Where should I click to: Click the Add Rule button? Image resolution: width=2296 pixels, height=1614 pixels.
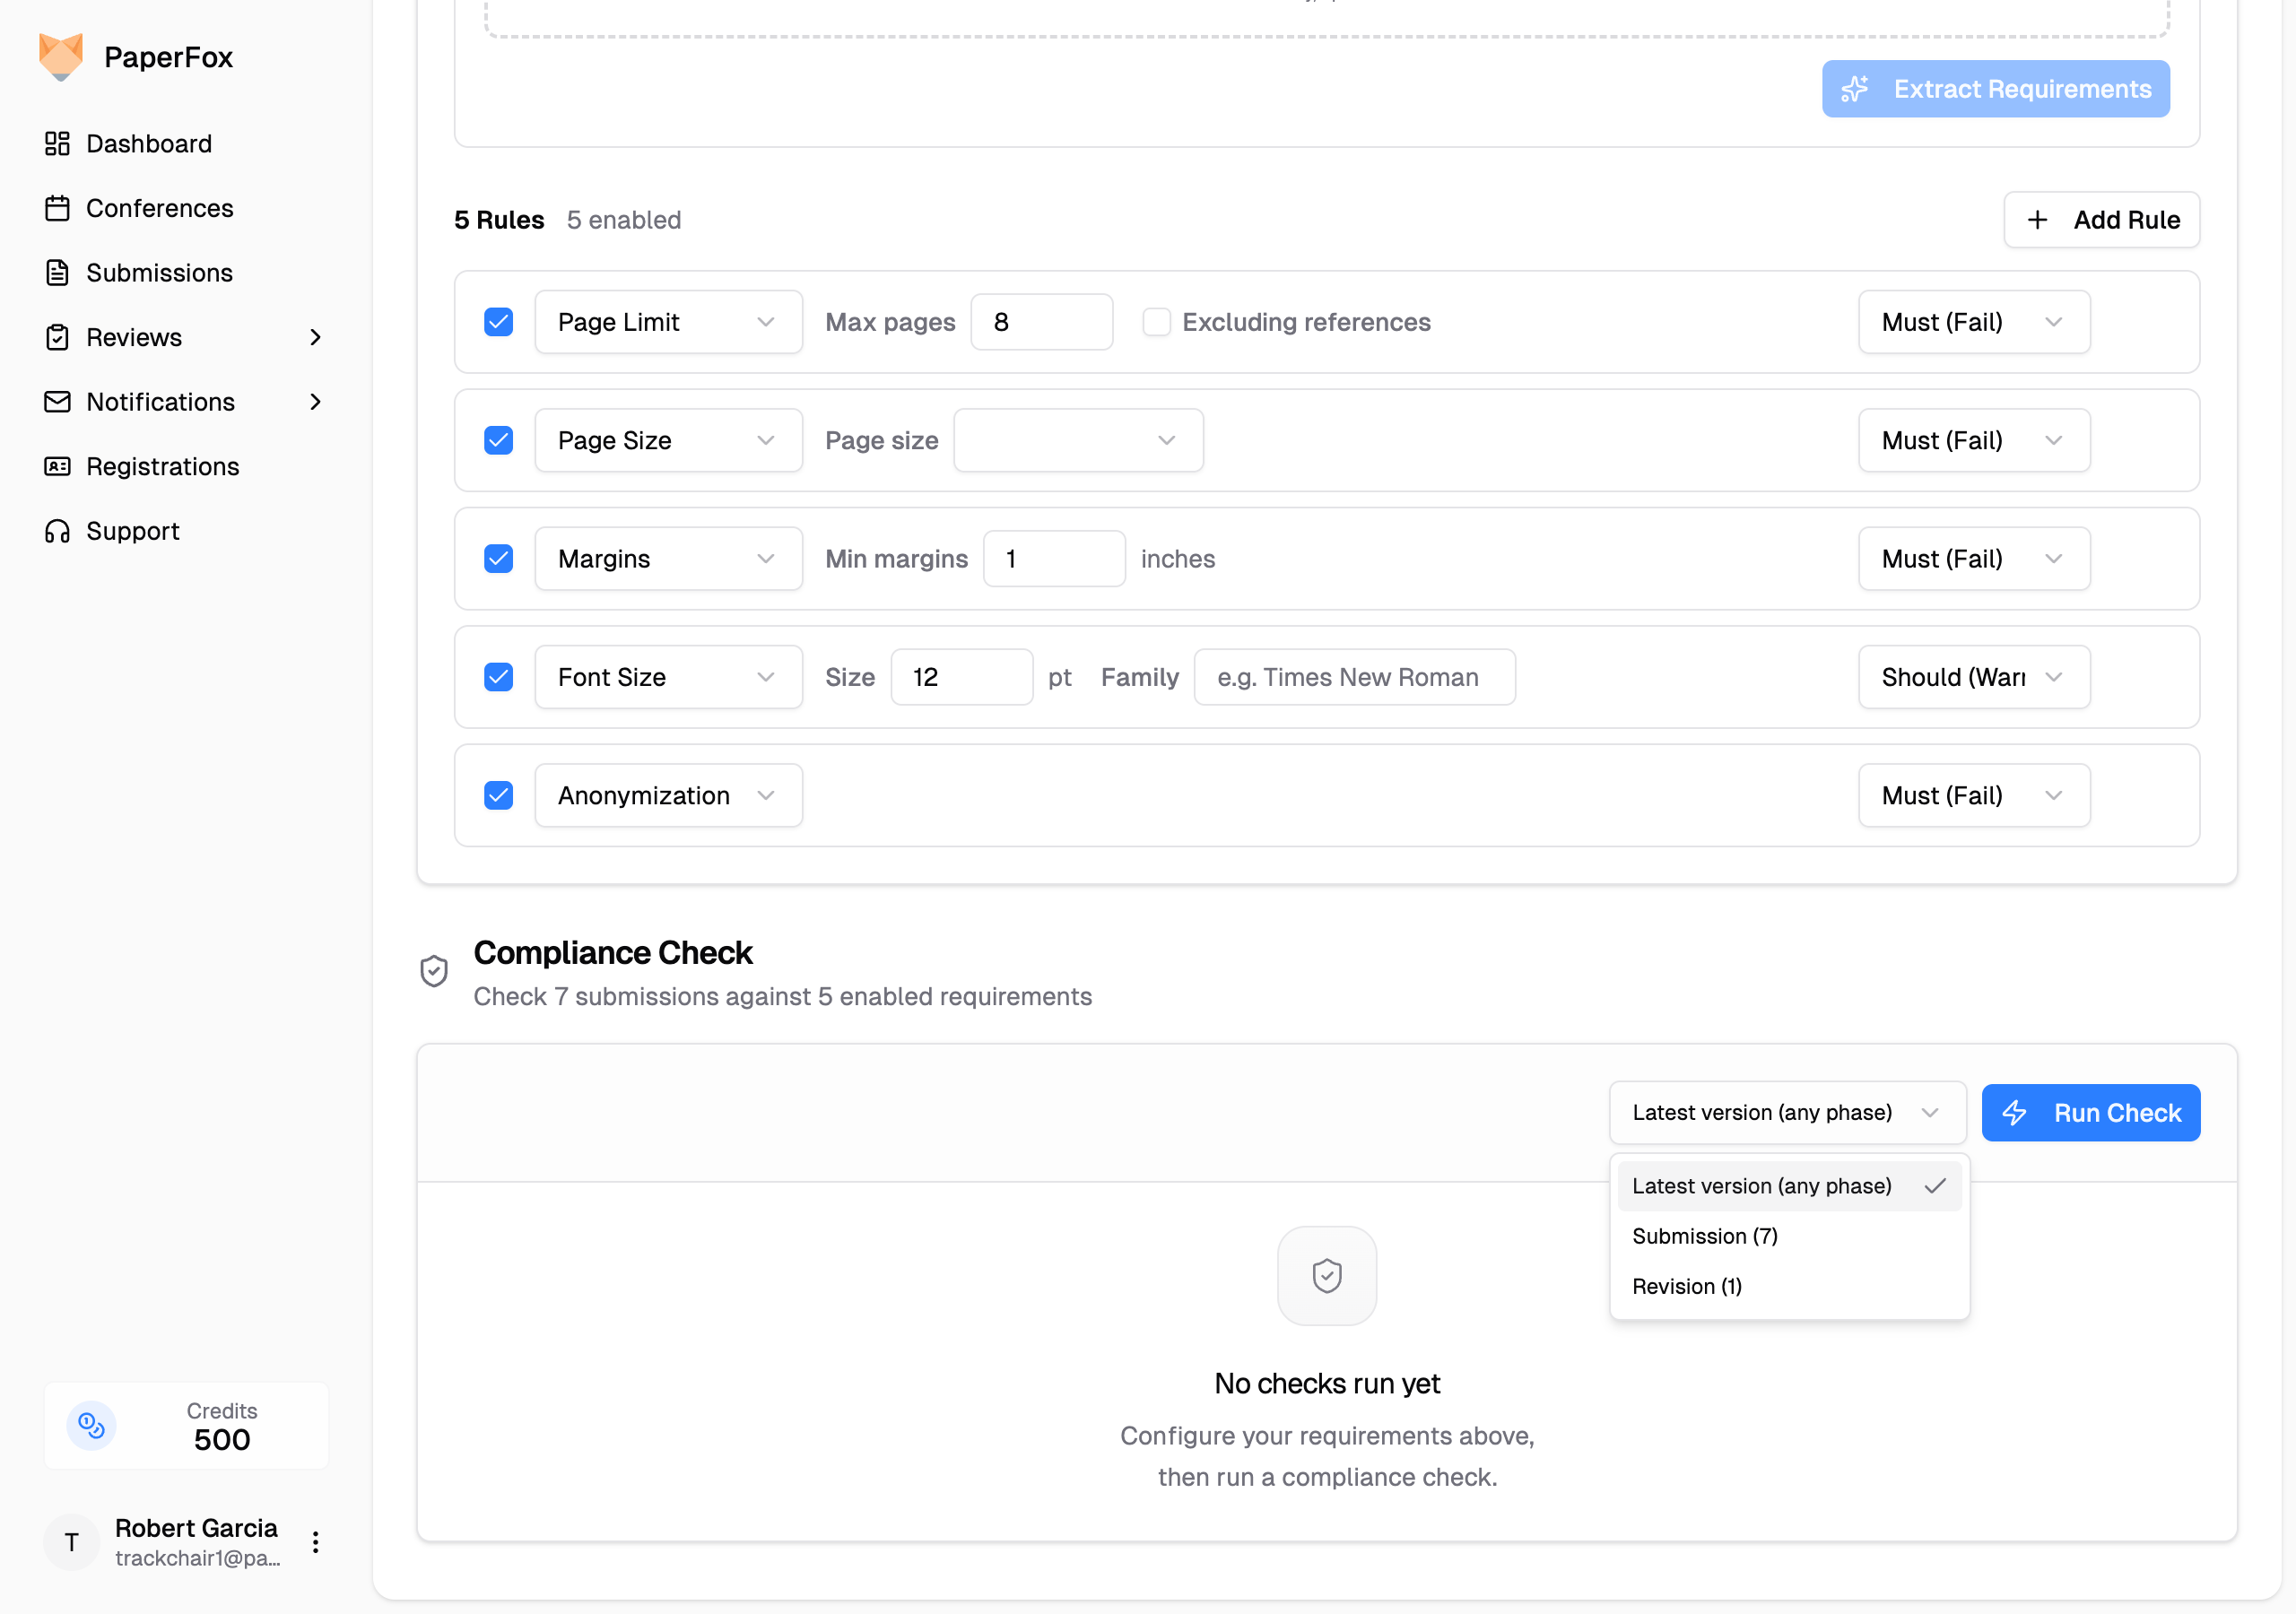2100,220
